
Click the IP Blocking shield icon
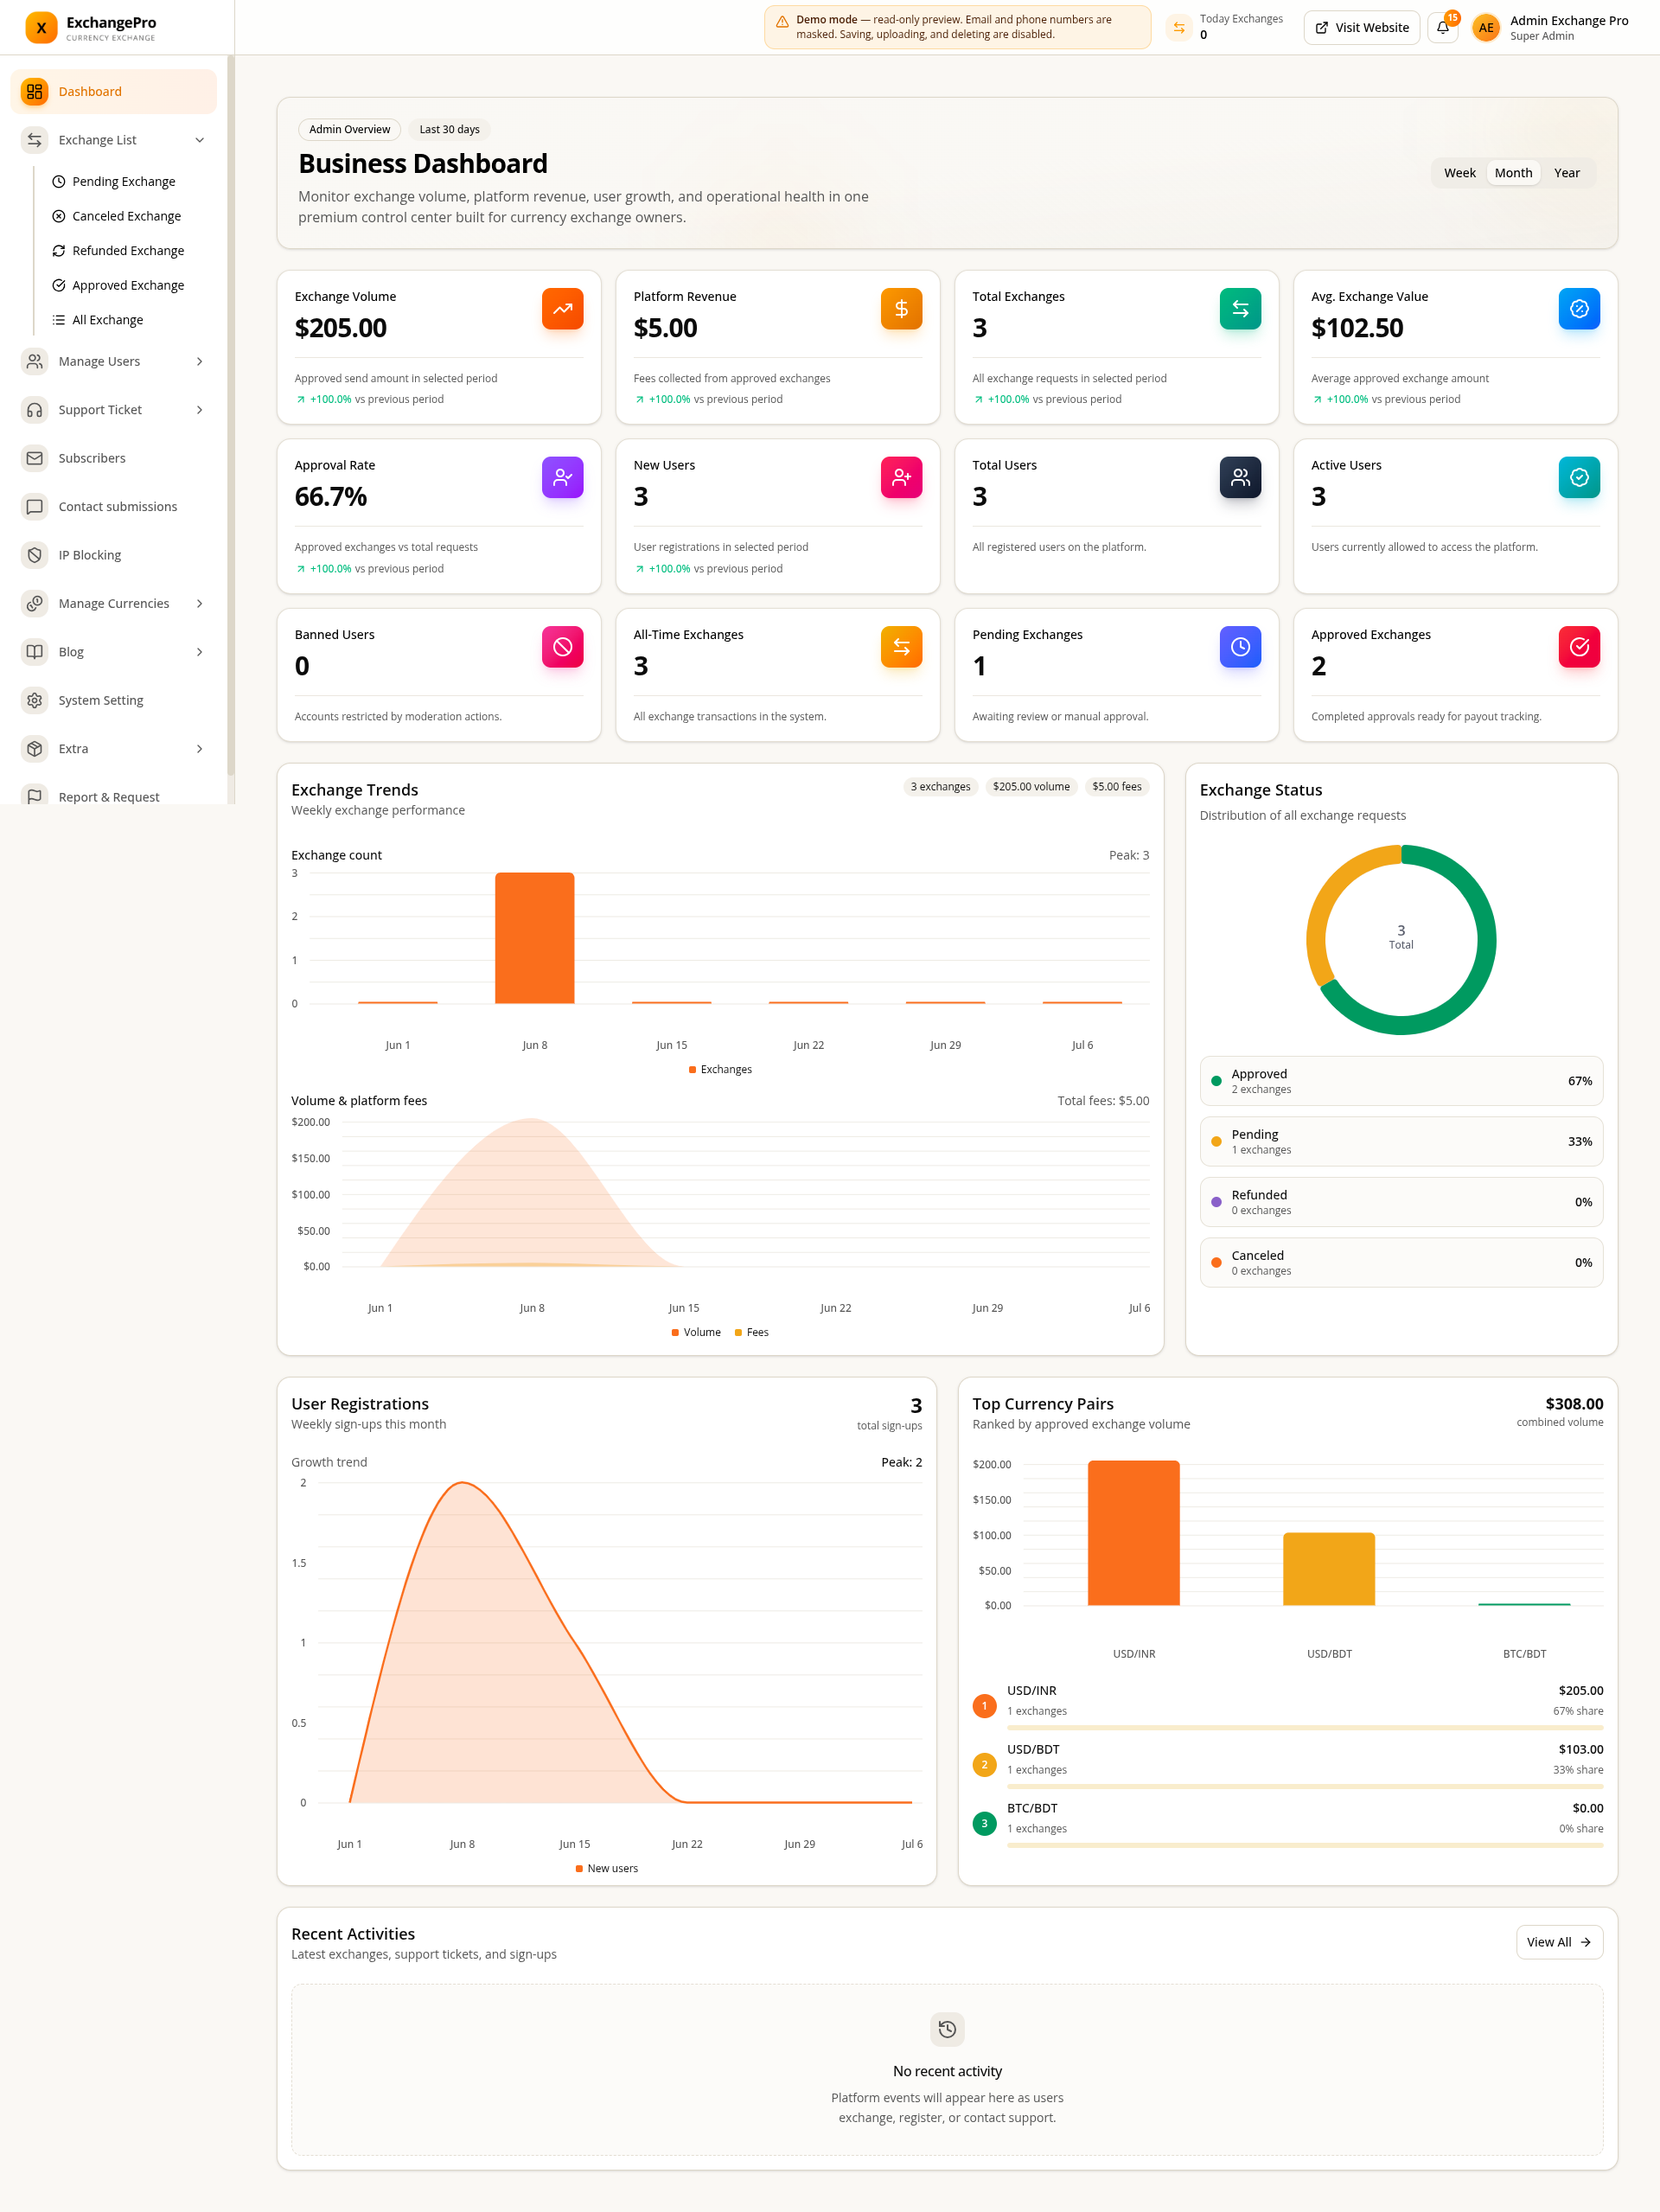click(x=35, y=555)
